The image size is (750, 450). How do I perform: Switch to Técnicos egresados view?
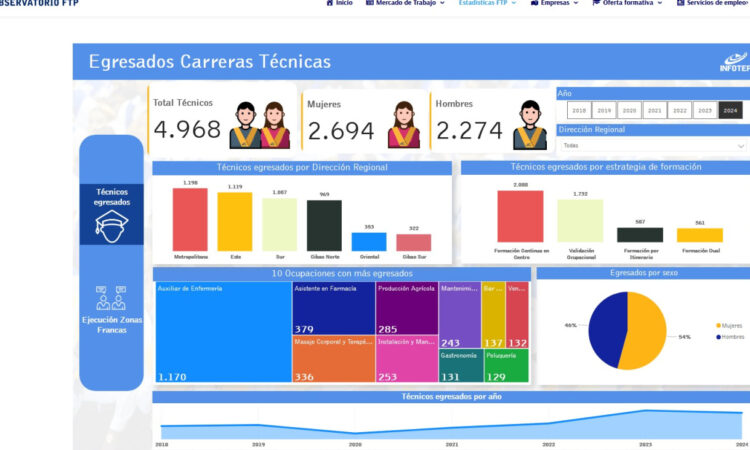(111, 196)
